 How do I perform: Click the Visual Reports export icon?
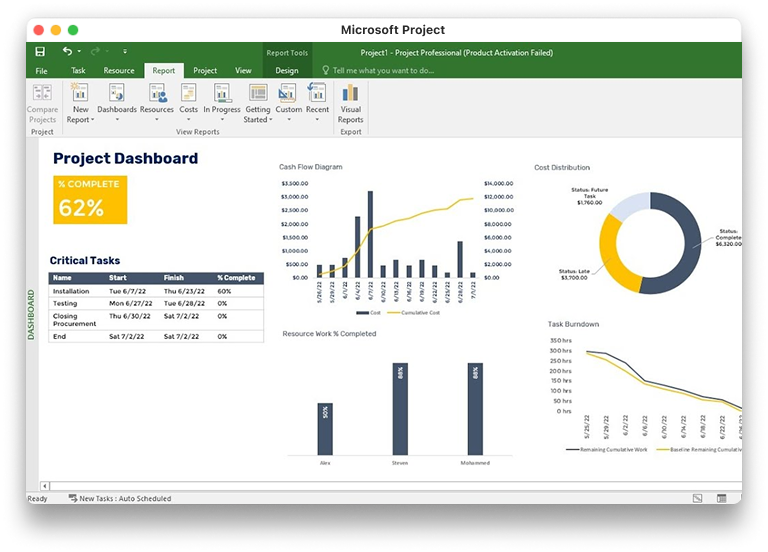350,93
